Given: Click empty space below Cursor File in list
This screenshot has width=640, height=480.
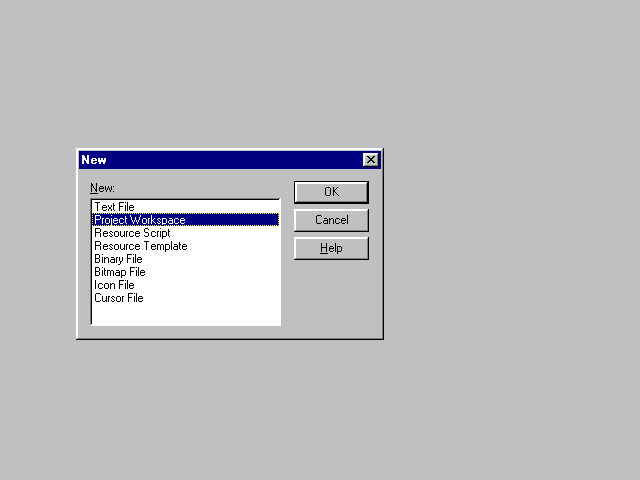Looking at the screenshot, I should pyautogui.click(x=185, y=314).
